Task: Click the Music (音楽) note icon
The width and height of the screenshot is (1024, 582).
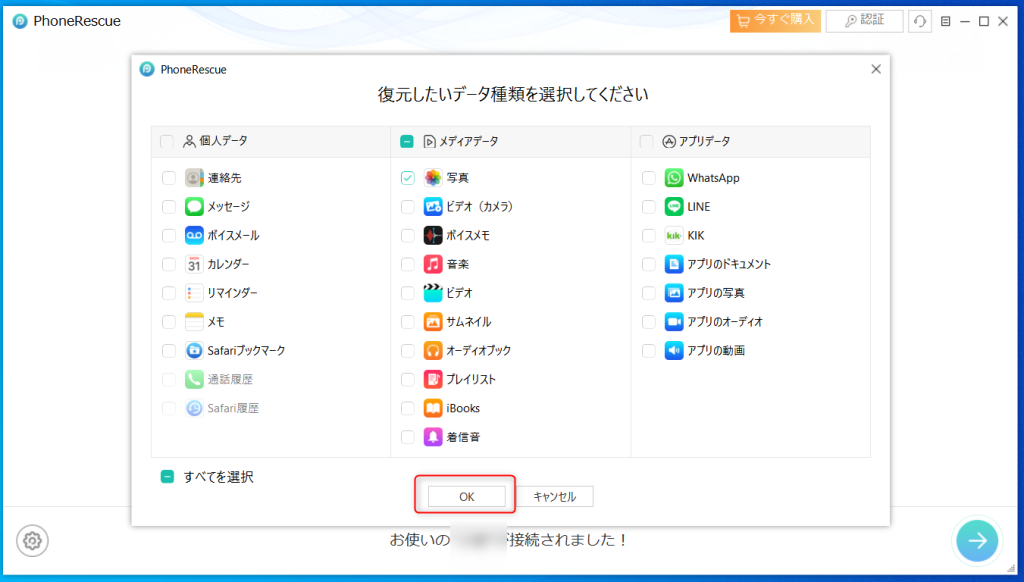Action: (x=433, y=264)
